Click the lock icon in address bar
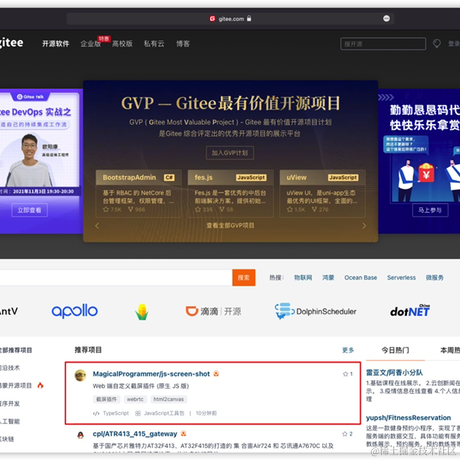The image size is (460, 460). pyautogui.click(x=249, y=18)
